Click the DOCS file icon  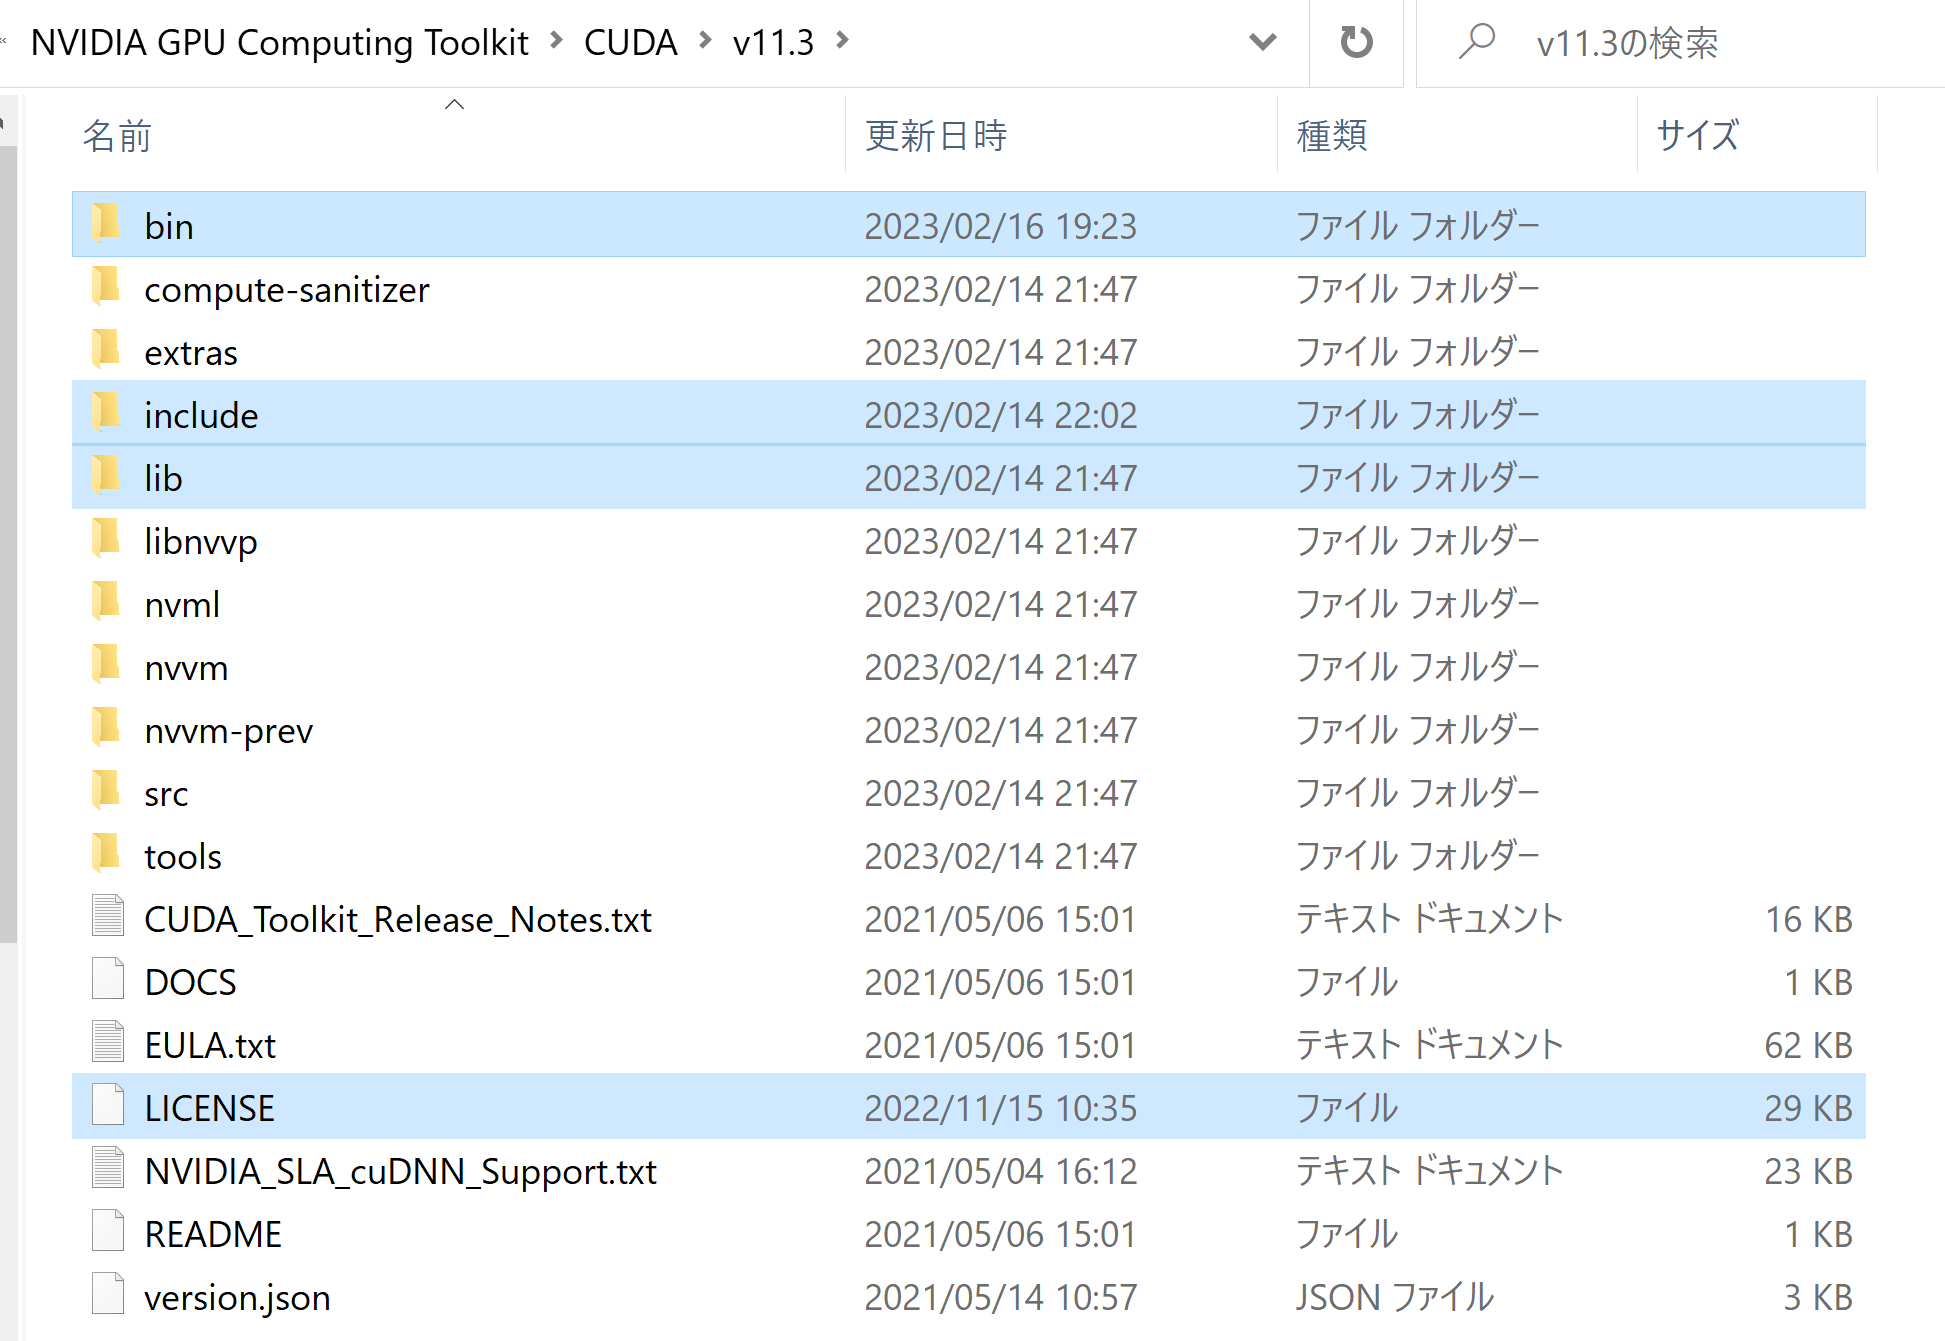pyautogui.click(x=108, y=980)
